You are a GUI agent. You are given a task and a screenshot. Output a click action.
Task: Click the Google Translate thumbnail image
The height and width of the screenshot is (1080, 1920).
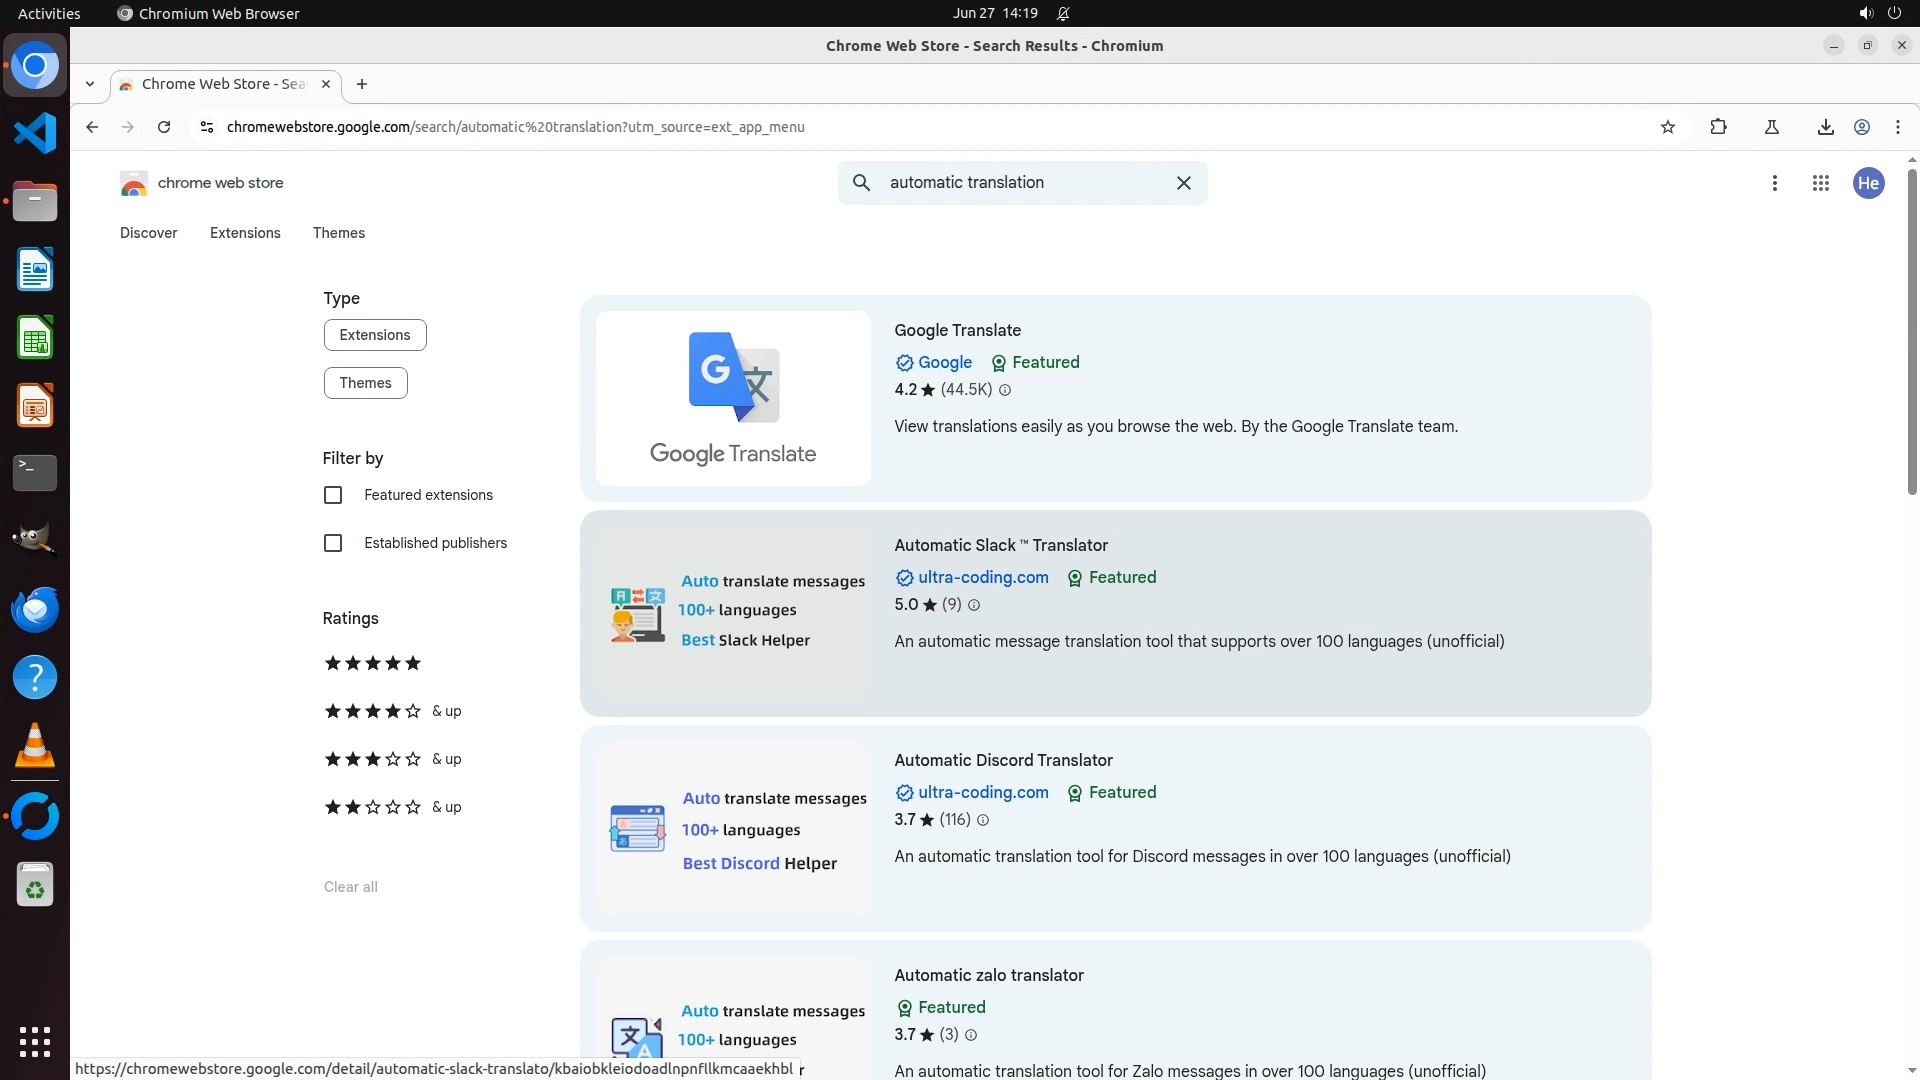(x=733, y=398)
